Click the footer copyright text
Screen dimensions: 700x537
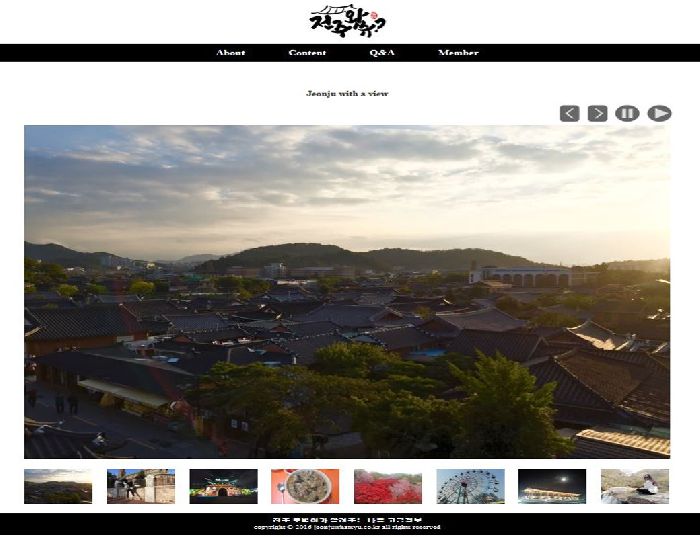(x=347, y=527)
